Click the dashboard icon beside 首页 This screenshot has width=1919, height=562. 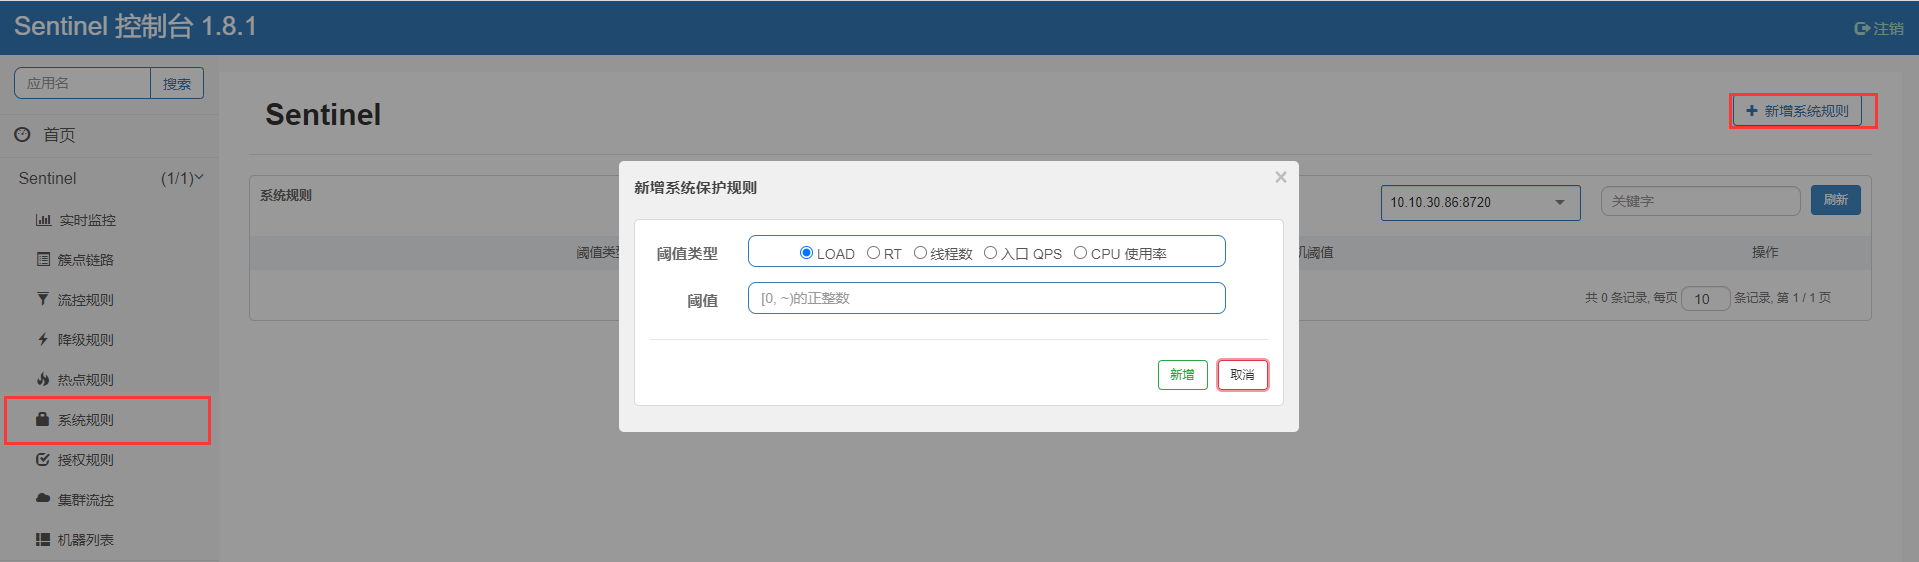click(x=22, y=134)
